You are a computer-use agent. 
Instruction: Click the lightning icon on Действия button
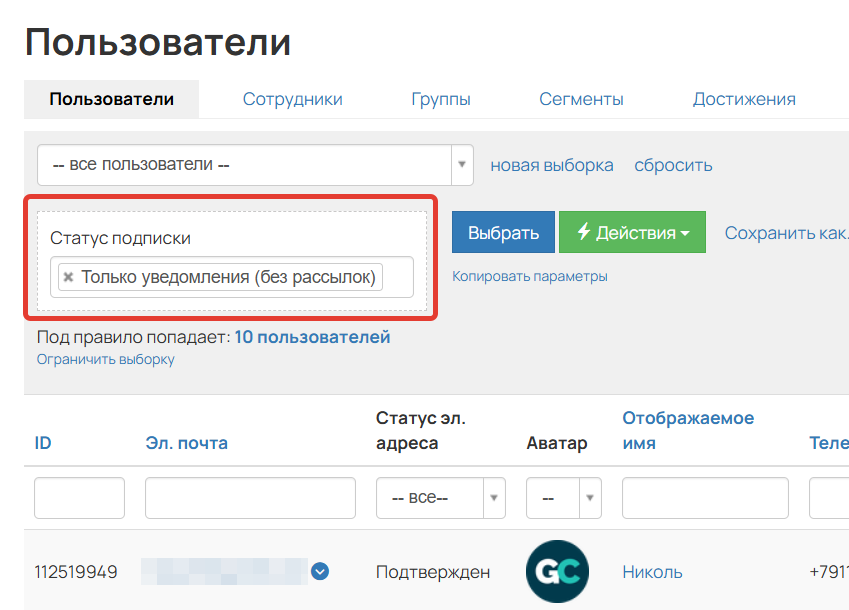[582, 231]
